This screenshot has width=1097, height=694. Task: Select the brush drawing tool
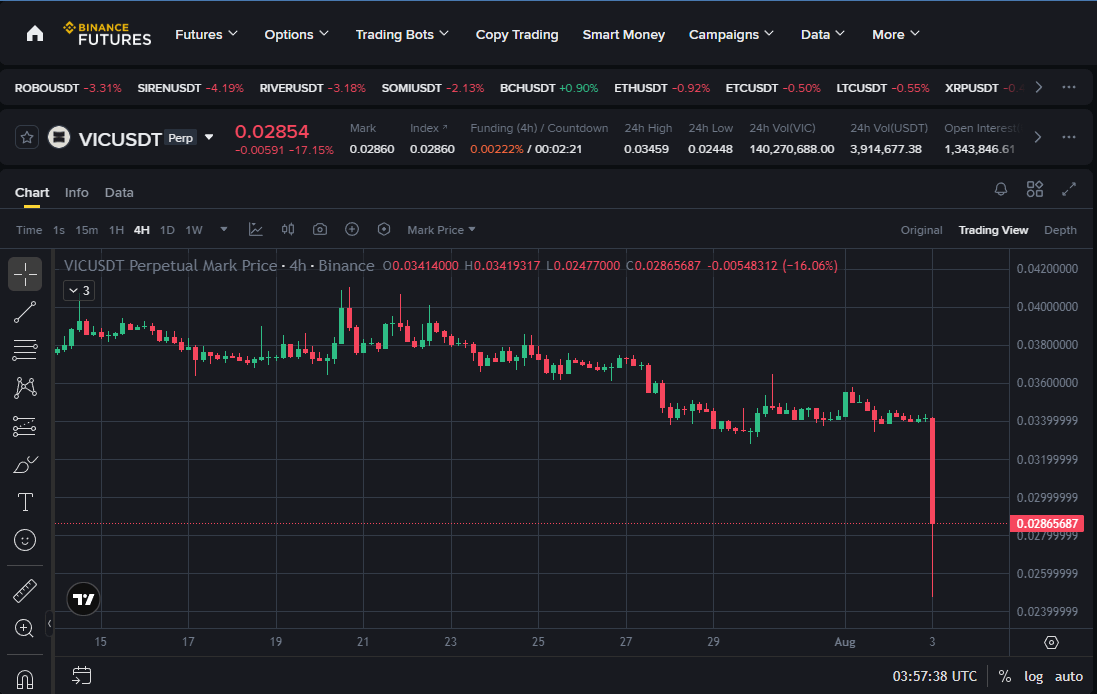click(x=25, y=465)
